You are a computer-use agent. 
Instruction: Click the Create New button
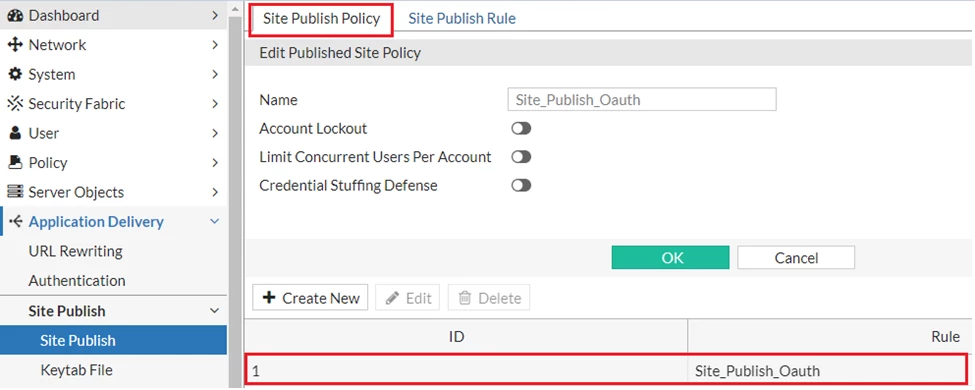click(310, 298)
